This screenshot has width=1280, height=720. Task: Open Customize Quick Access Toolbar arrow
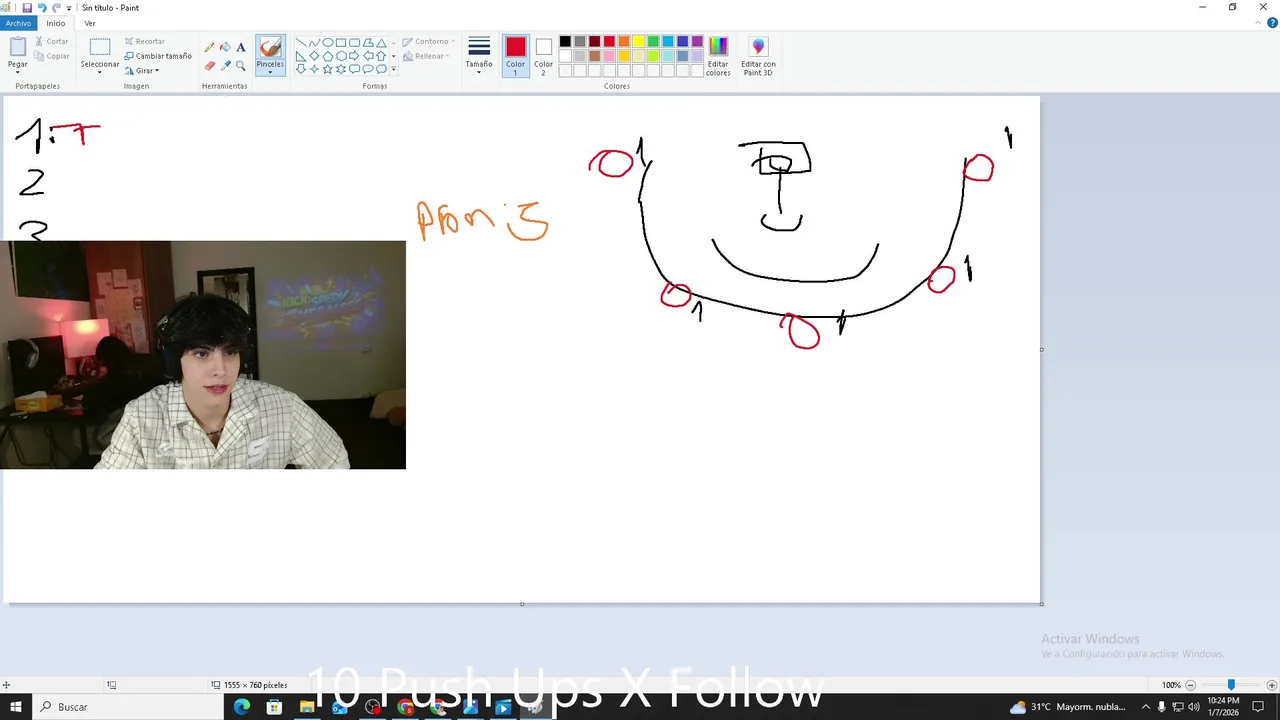69,8
